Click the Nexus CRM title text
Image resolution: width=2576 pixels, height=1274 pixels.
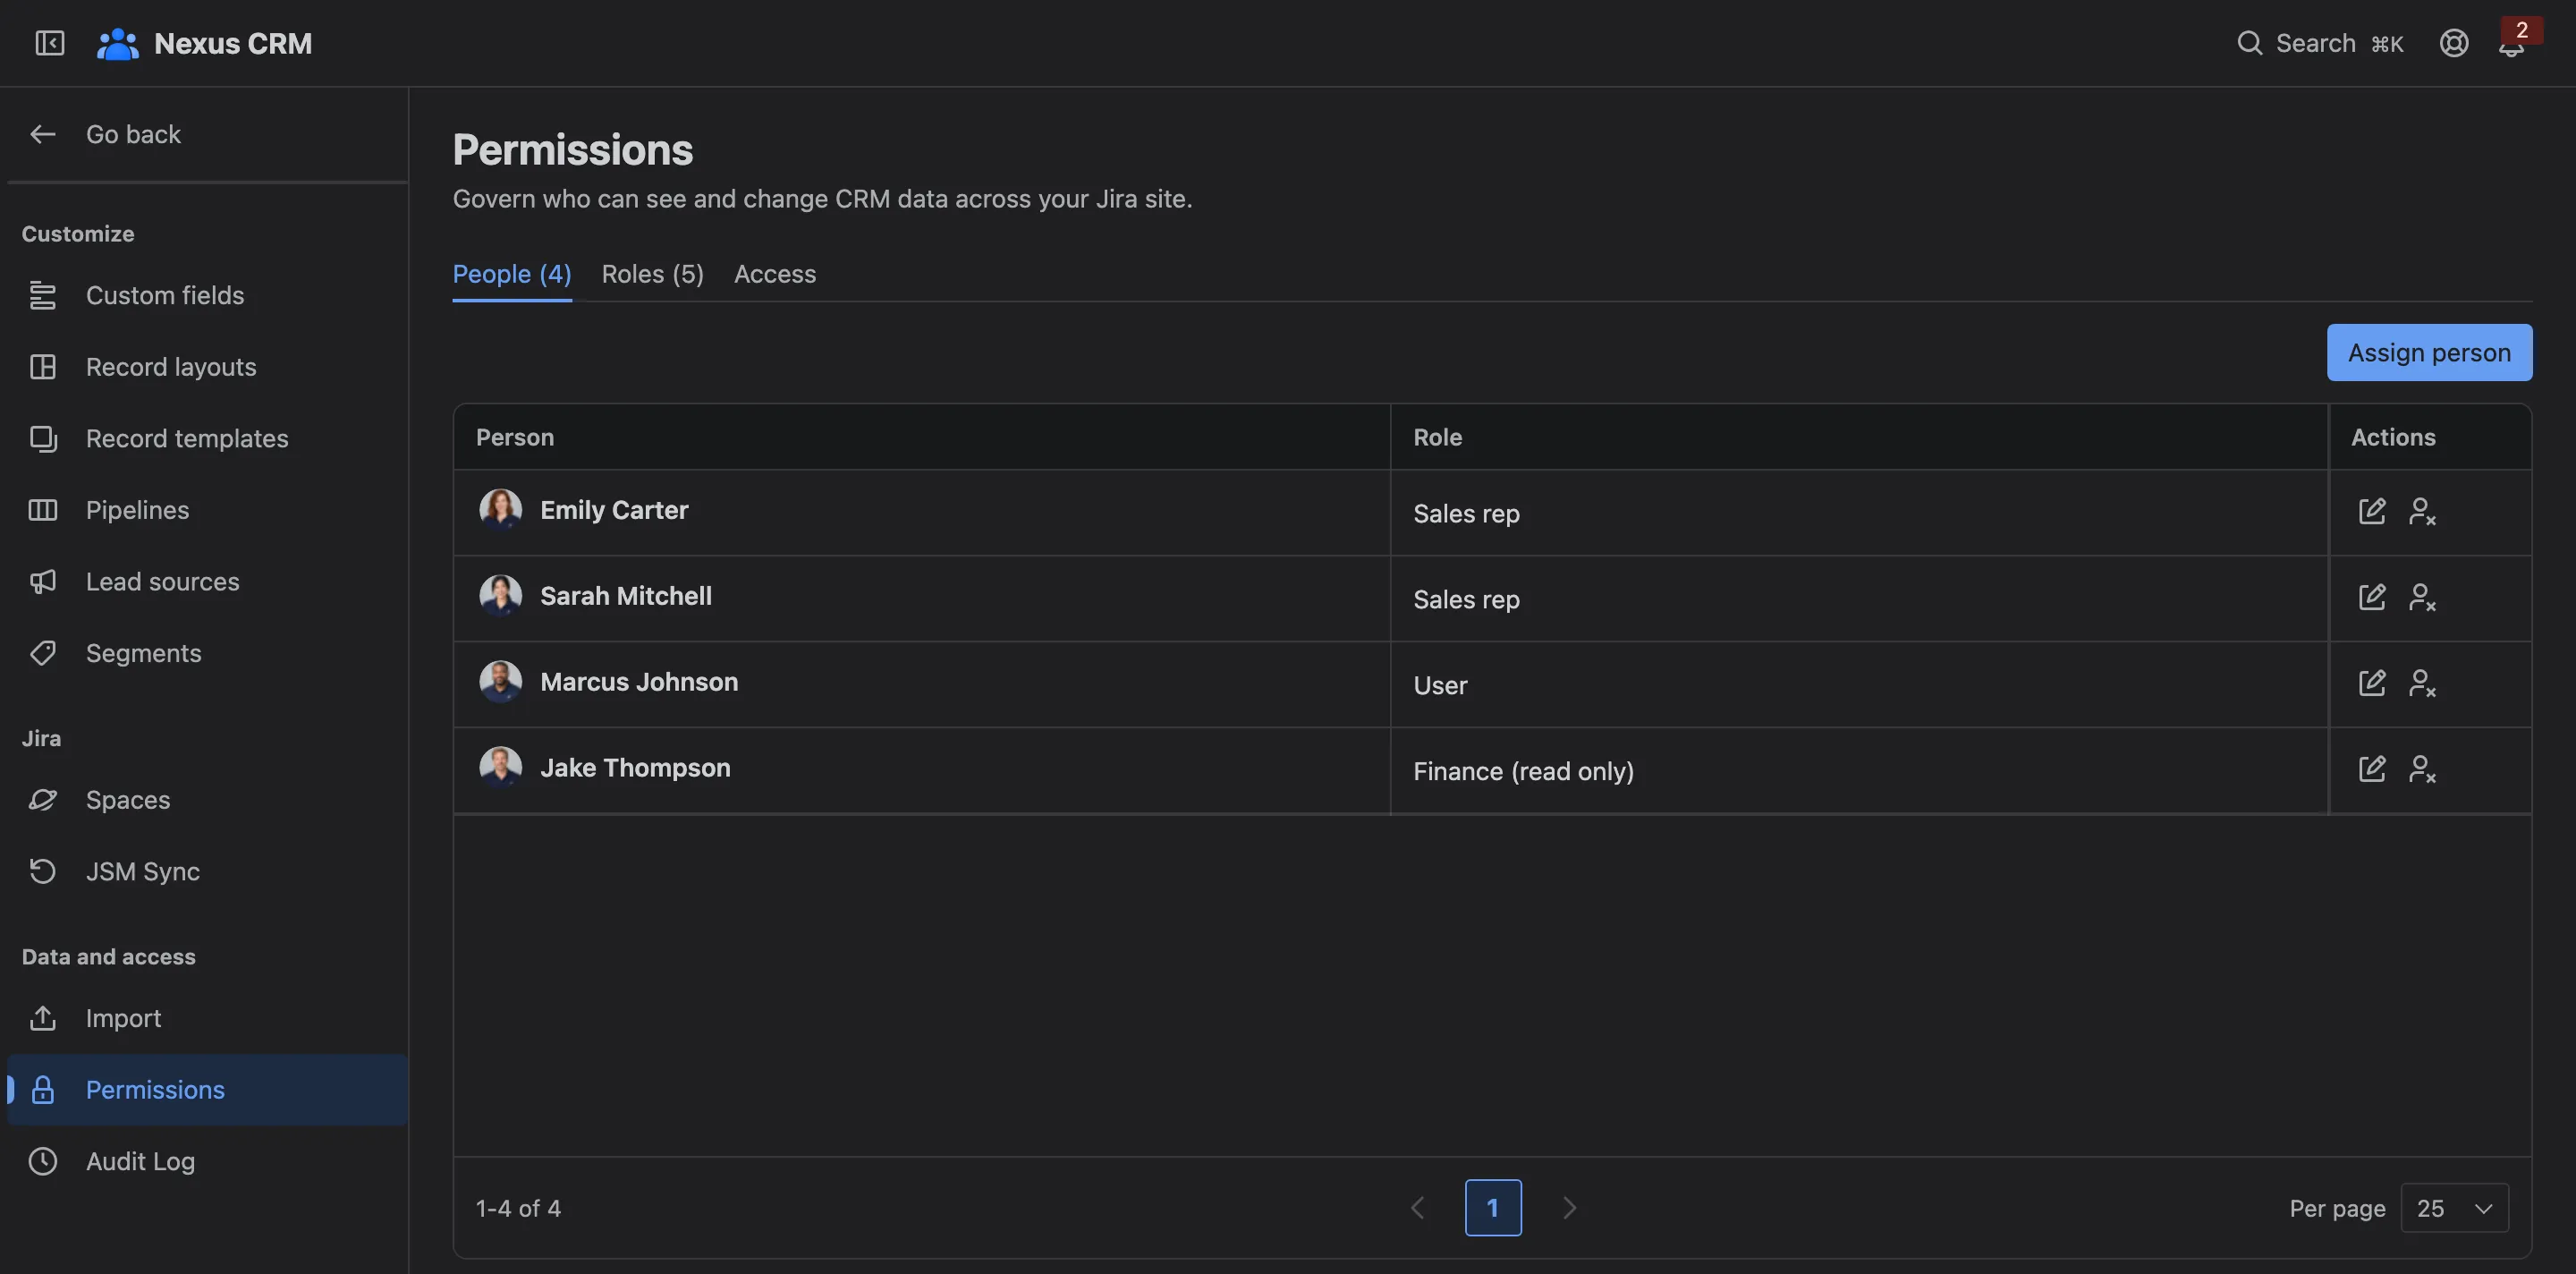point(233,44)
